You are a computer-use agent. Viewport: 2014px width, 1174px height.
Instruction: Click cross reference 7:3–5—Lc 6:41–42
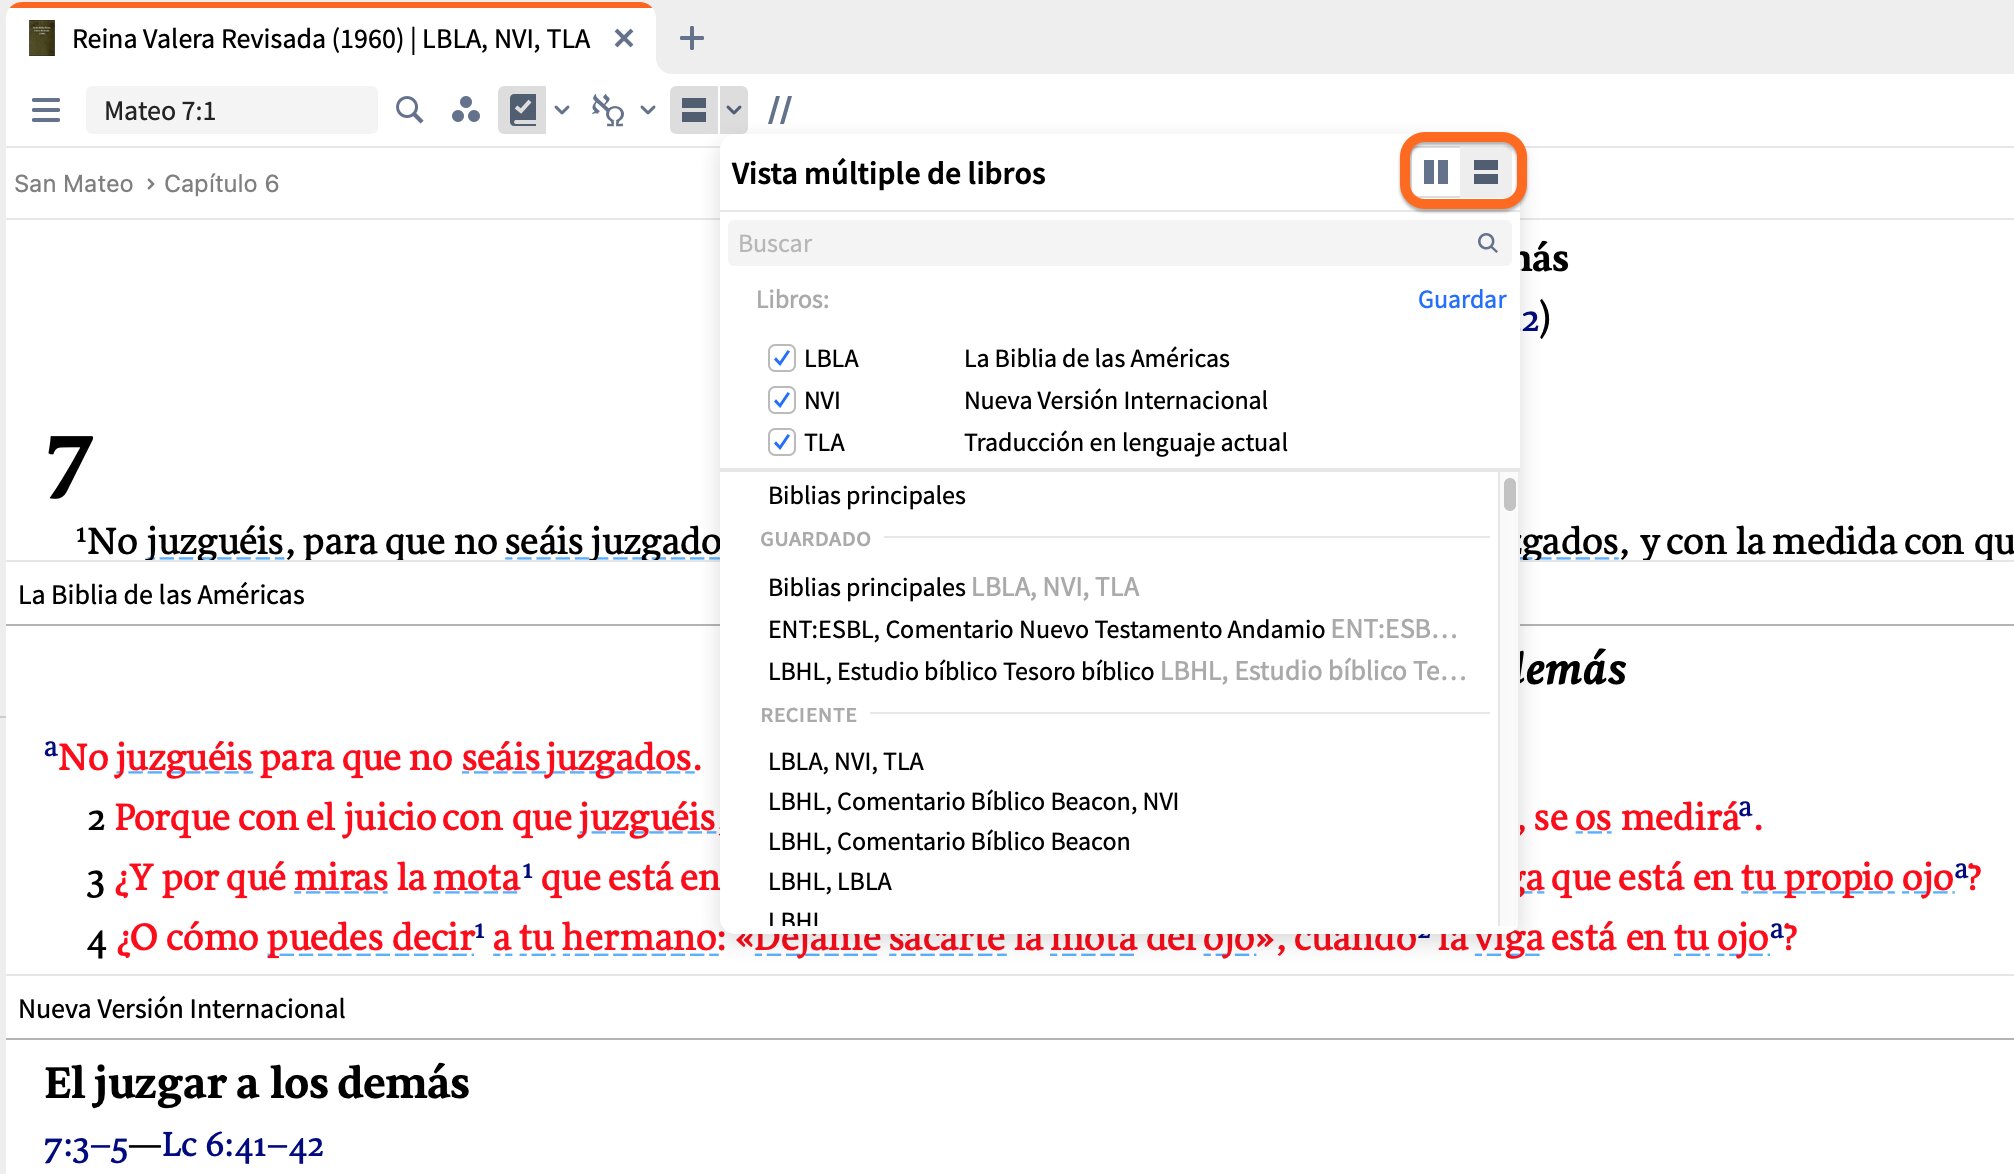click(184, 1146)
